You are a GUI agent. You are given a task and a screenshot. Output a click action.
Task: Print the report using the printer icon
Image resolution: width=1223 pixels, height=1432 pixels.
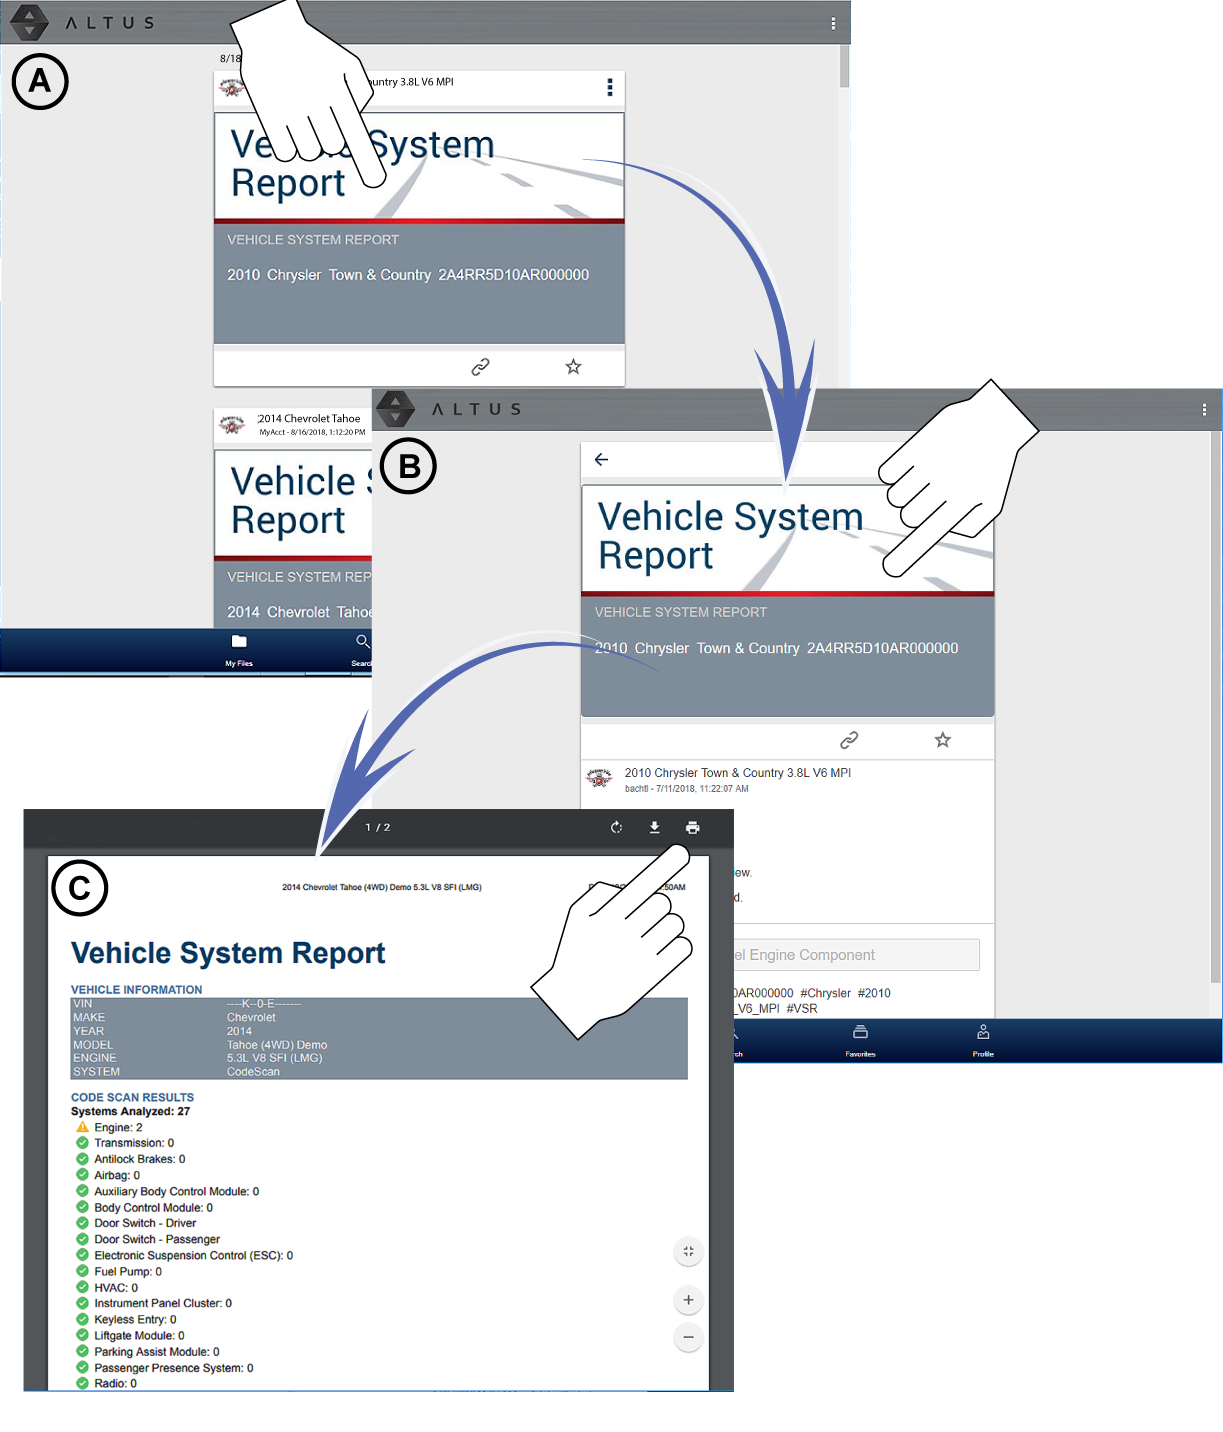pos(692,828)
